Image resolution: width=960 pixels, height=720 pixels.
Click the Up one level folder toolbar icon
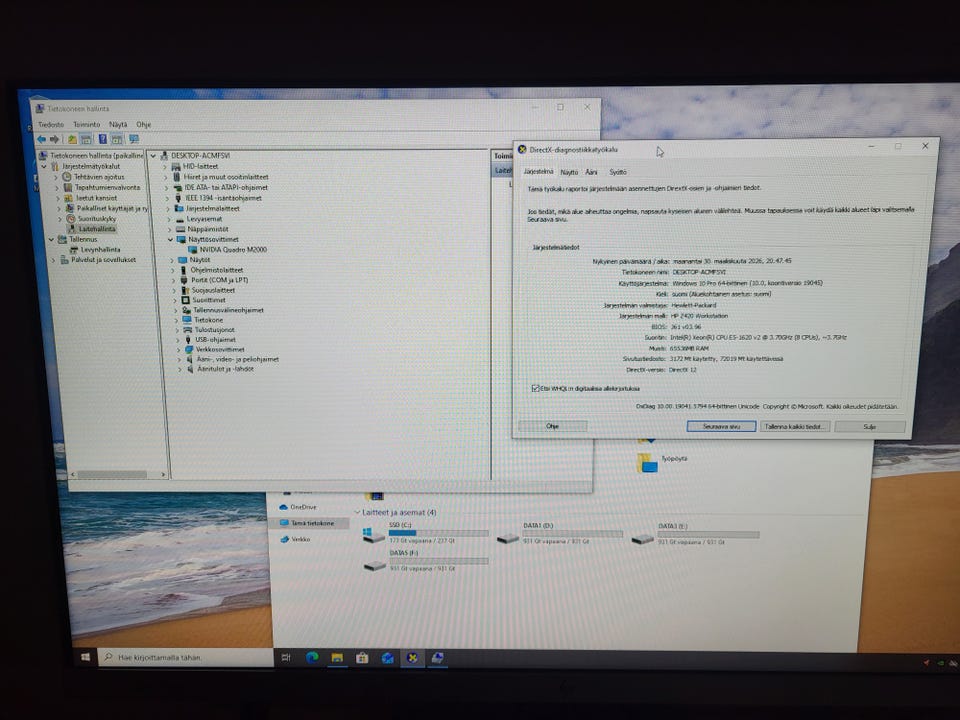point(72,139)
